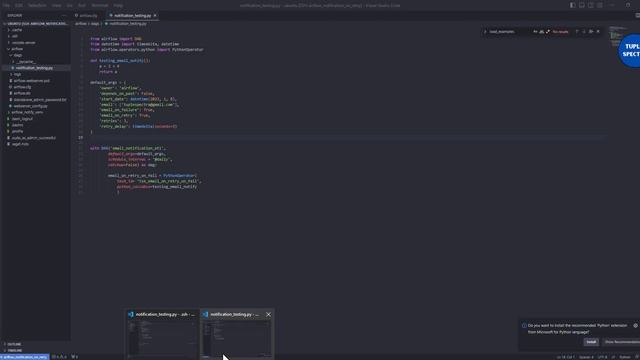Open the Go menu
This screenshot has width=640, height=360.
pos(69,5)
